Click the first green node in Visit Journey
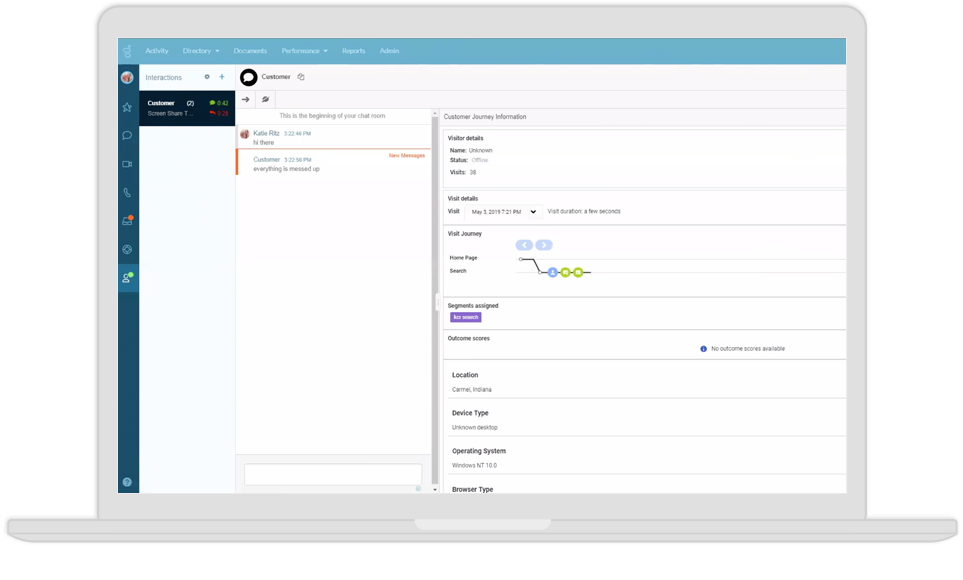The image size is (963, 580). tap(565, 272)
